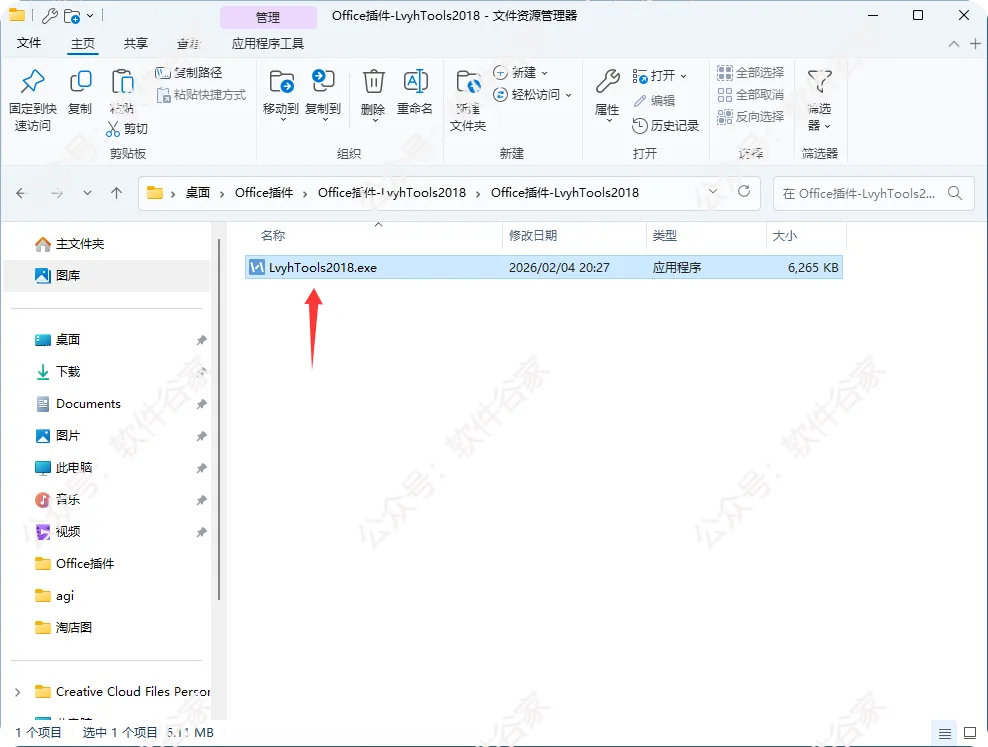Create a New folder
Image resolution: width=988 pixels, height=747 pixels.
click(x=468, y=100)
